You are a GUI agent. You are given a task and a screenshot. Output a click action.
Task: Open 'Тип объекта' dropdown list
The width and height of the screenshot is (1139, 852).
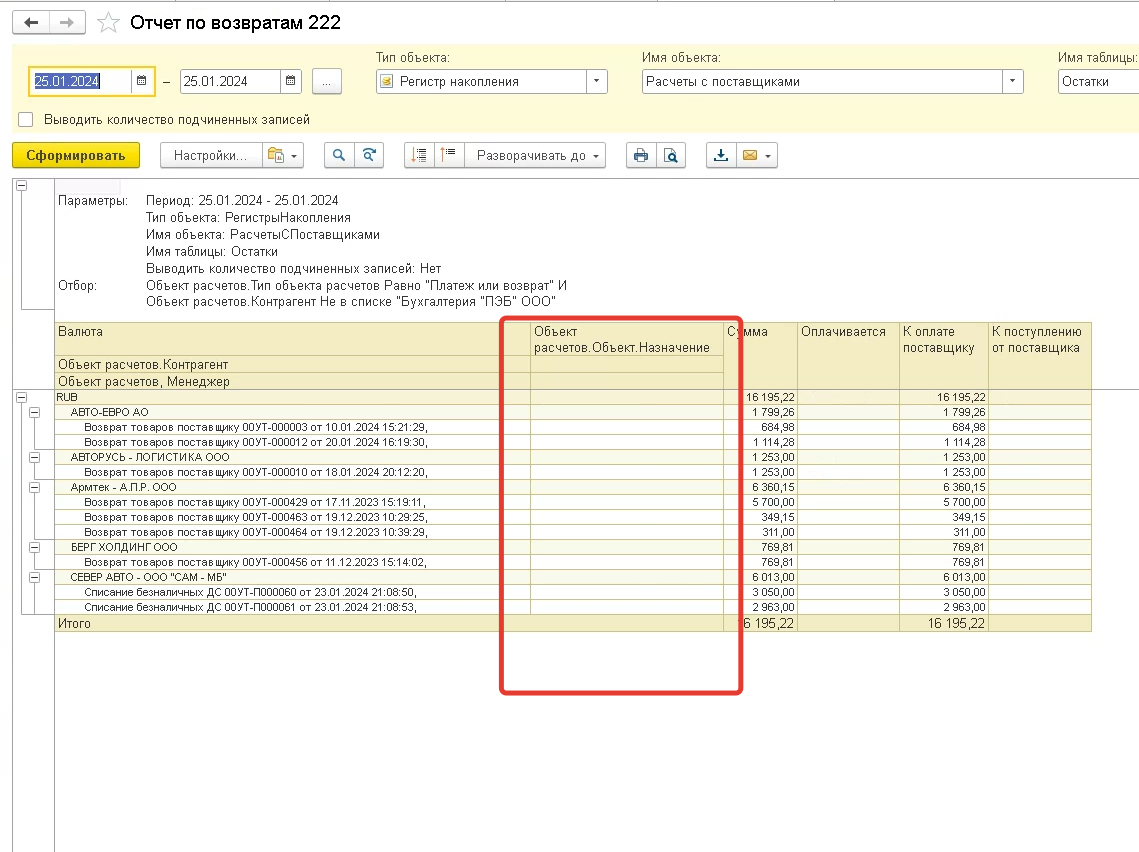[x=596, y=82]
